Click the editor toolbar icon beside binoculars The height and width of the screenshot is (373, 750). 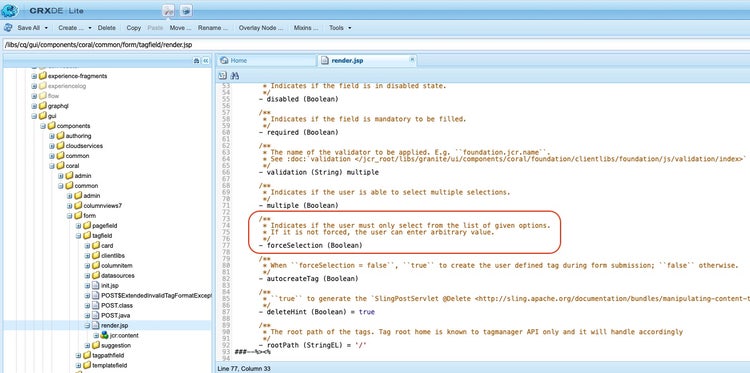222,76
